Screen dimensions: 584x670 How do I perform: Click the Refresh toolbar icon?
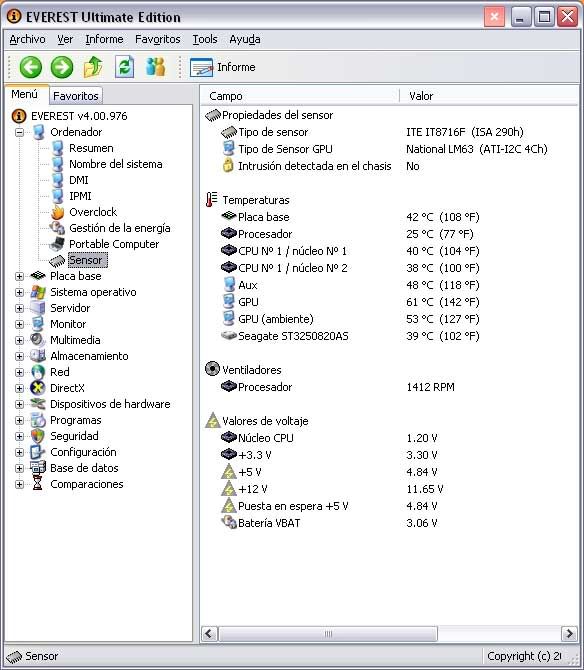(x=124, y=67)
